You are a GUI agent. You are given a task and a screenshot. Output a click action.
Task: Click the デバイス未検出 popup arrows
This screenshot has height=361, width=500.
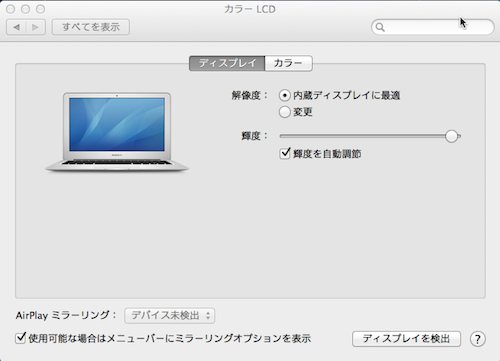208,315
